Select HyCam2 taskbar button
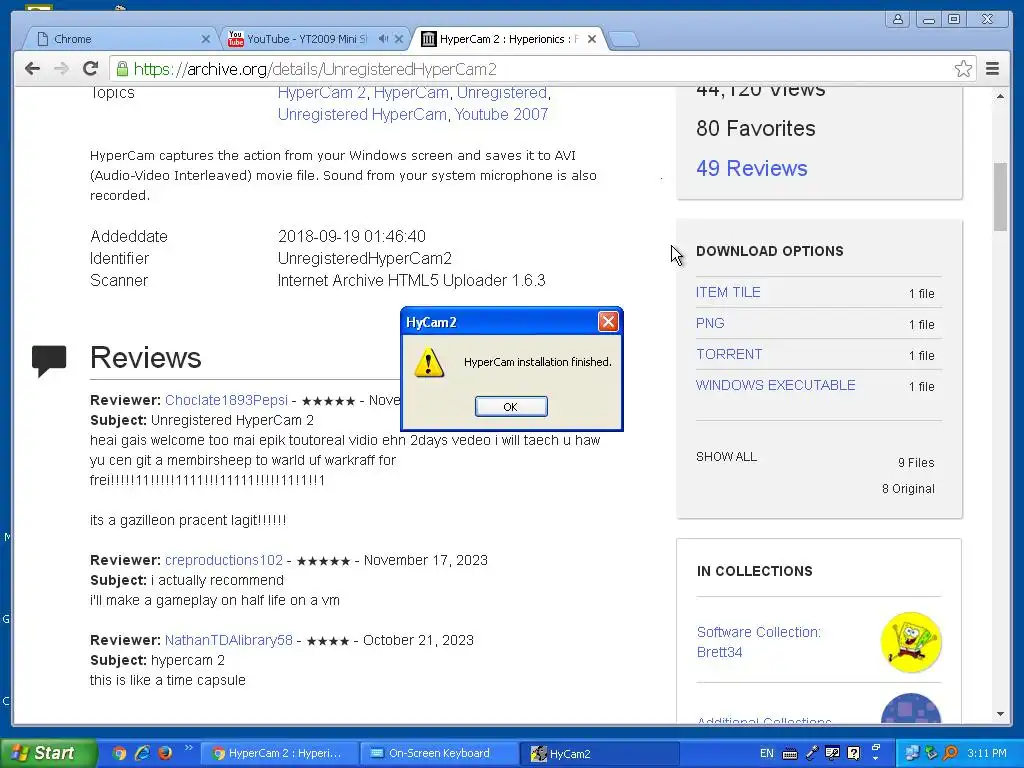Image resolution: width=1024 pixels, height=768 pixels. (600, 754)
